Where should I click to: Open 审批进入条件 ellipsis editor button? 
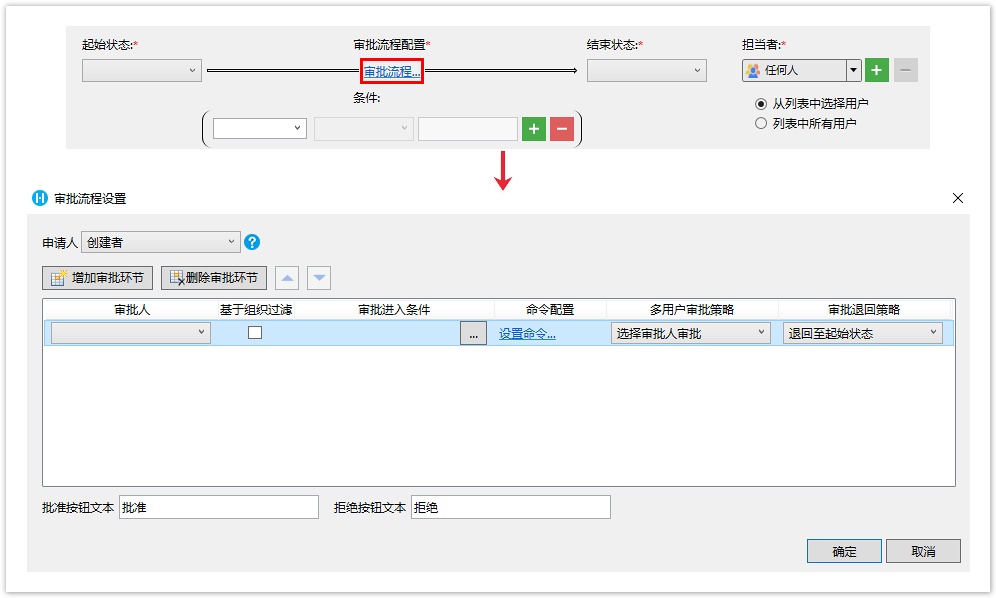[473, 334]
